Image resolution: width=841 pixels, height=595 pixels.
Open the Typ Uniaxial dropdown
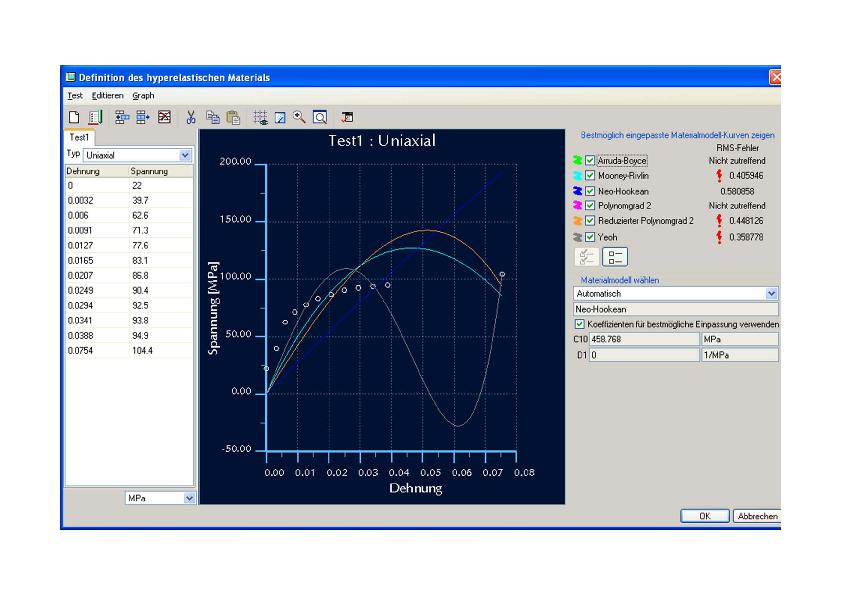point(185,155)
